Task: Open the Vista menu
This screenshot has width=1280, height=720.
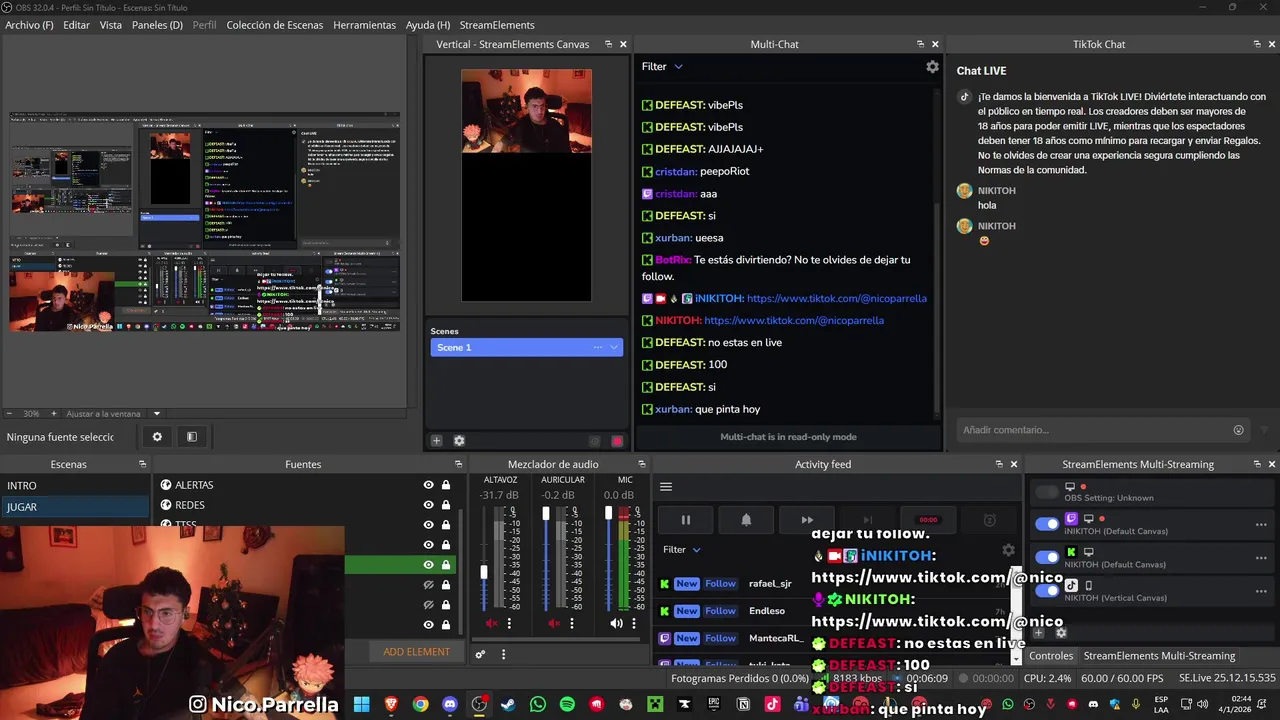Action: pos(111,25)
